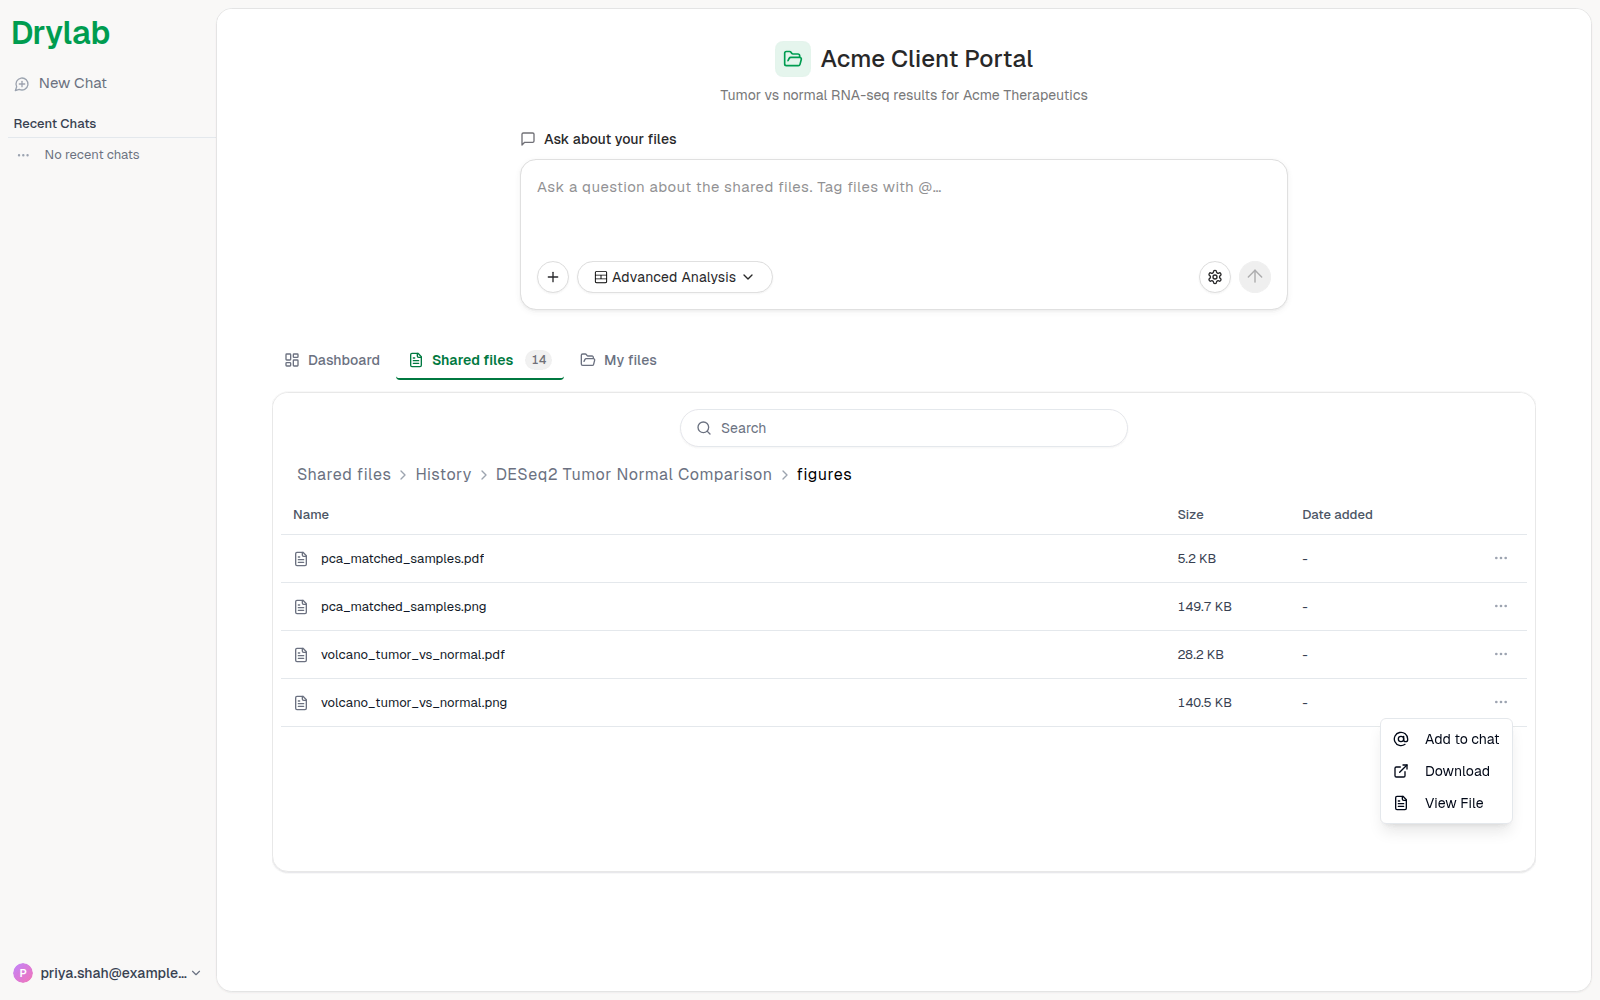Click file icon of pca_matched_samples.pdf
Image resolution: width=1600 pixels, height=1000 pixels.
301,559
